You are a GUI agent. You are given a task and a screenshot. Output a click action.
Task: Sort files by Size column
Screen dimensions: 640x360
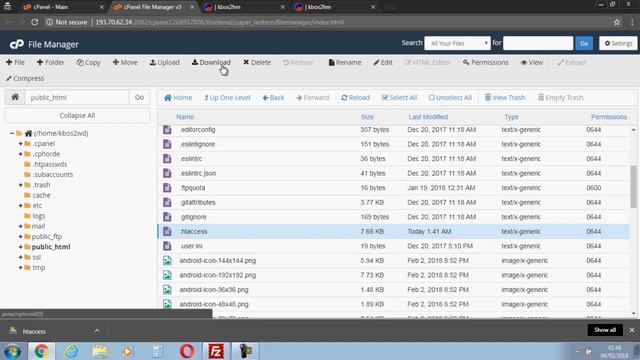click(367, 117)
